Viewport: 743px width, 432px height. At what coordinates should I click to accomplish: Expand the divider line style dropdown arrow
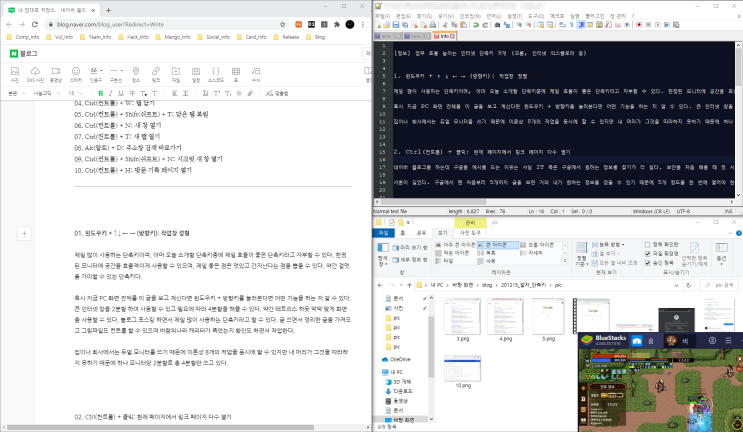coord(122,71)
